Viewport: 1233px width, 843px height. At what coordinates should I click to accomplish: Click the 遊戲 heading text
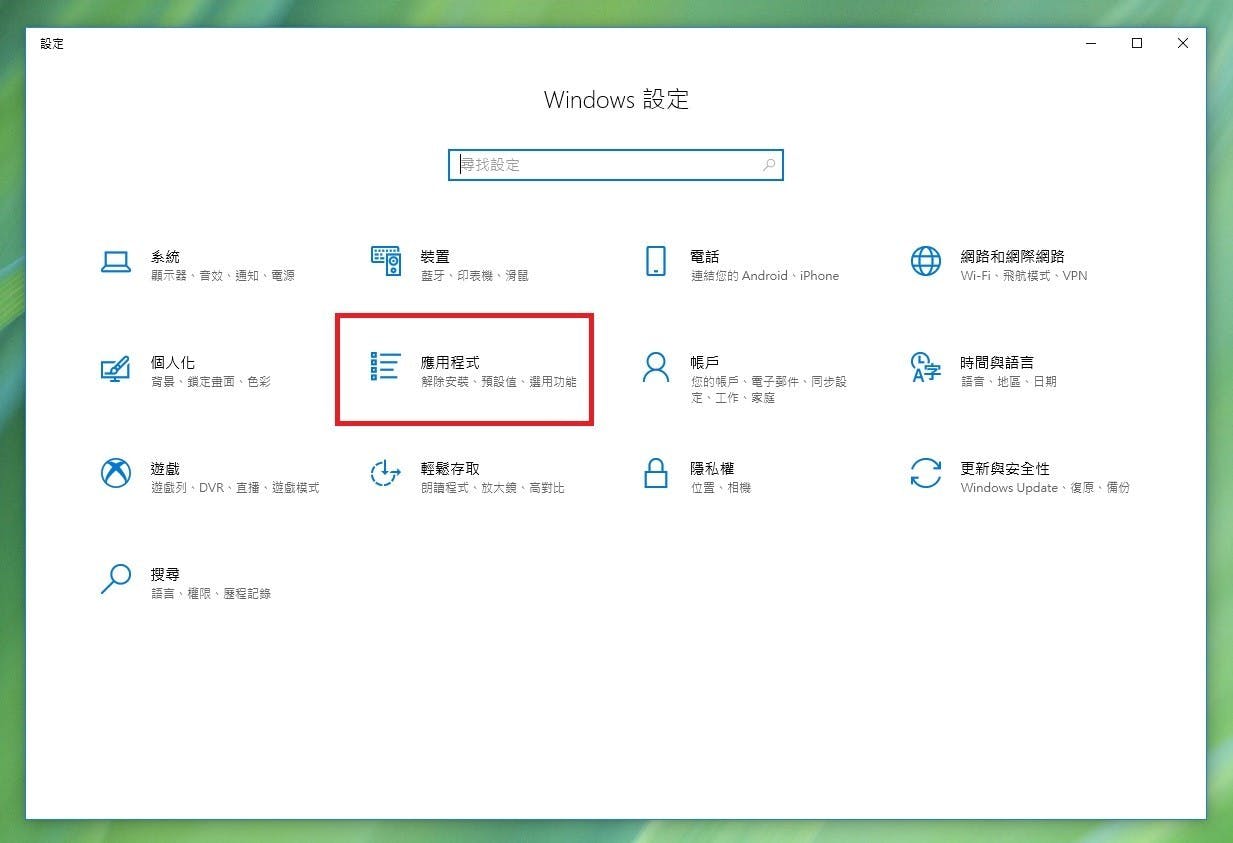pyautogui.click(x=165, y=469)
